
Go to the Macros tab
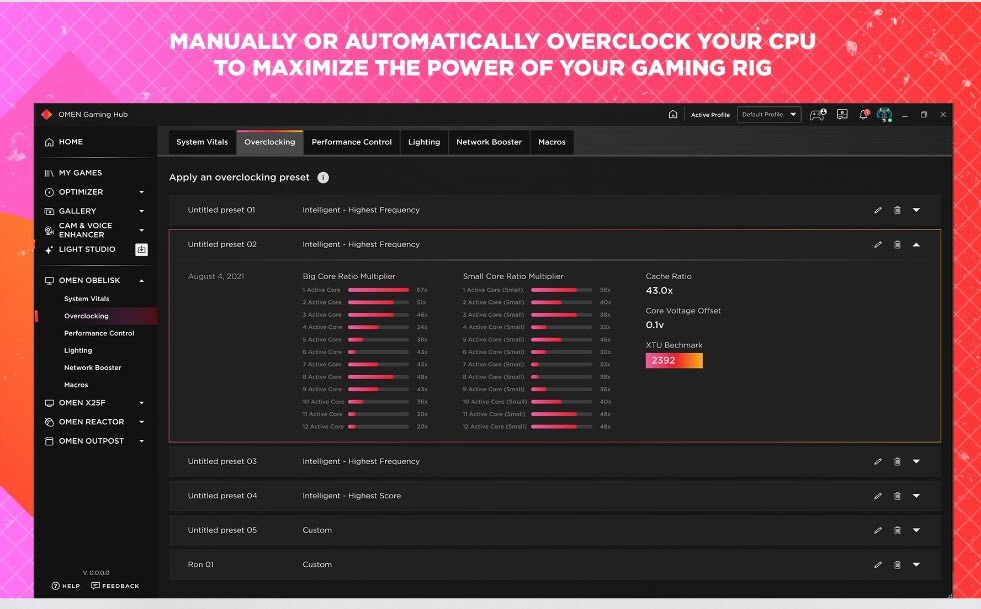[x=552, y=142]
